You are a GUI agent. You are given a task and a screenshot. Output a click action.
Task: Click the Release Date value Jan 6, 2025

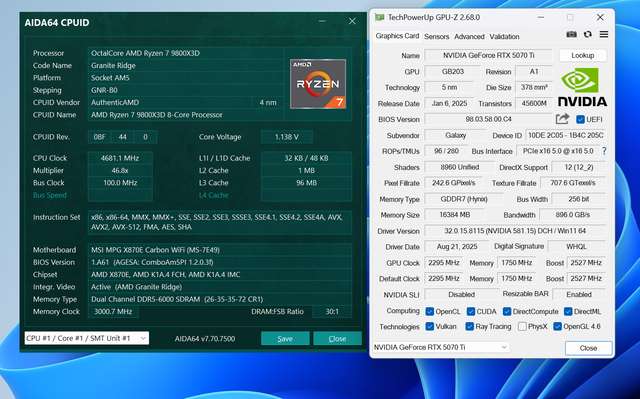pos(449,103)
